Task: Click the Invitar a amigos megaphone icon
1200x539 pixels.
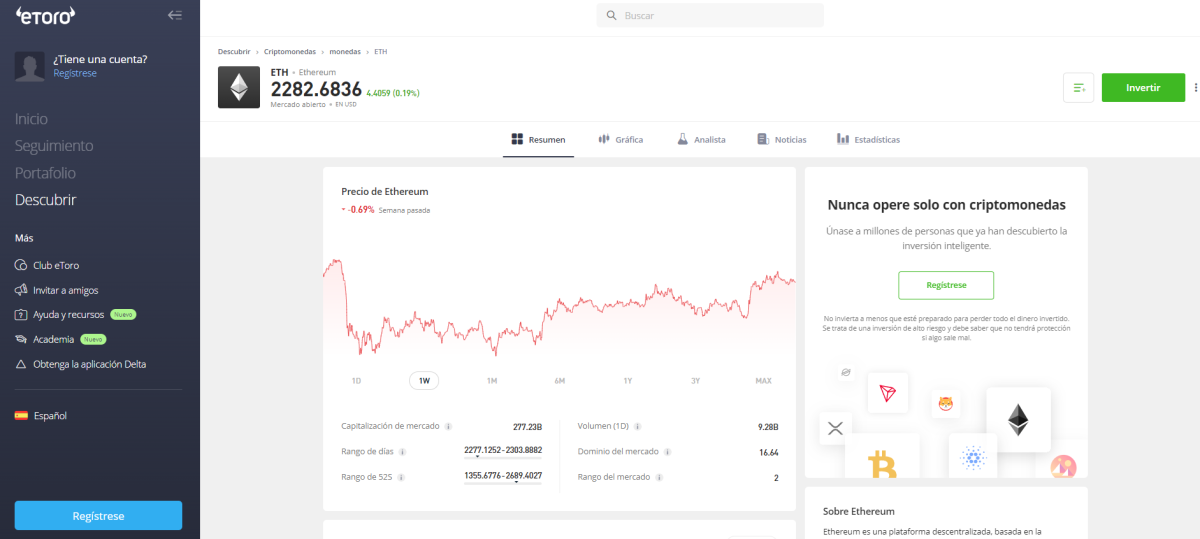Action: (x=22, y=290)
